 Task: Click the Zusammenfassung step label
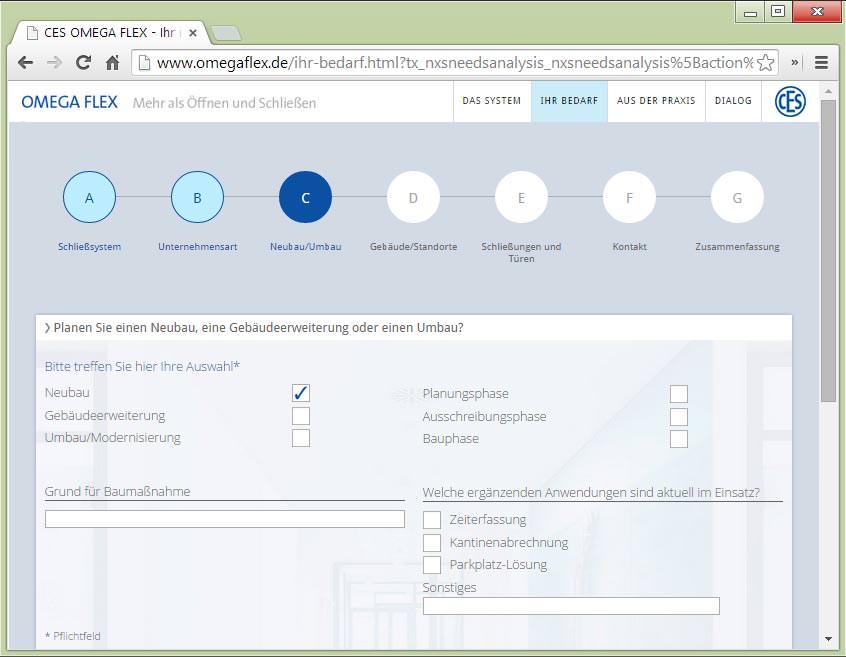737,247
